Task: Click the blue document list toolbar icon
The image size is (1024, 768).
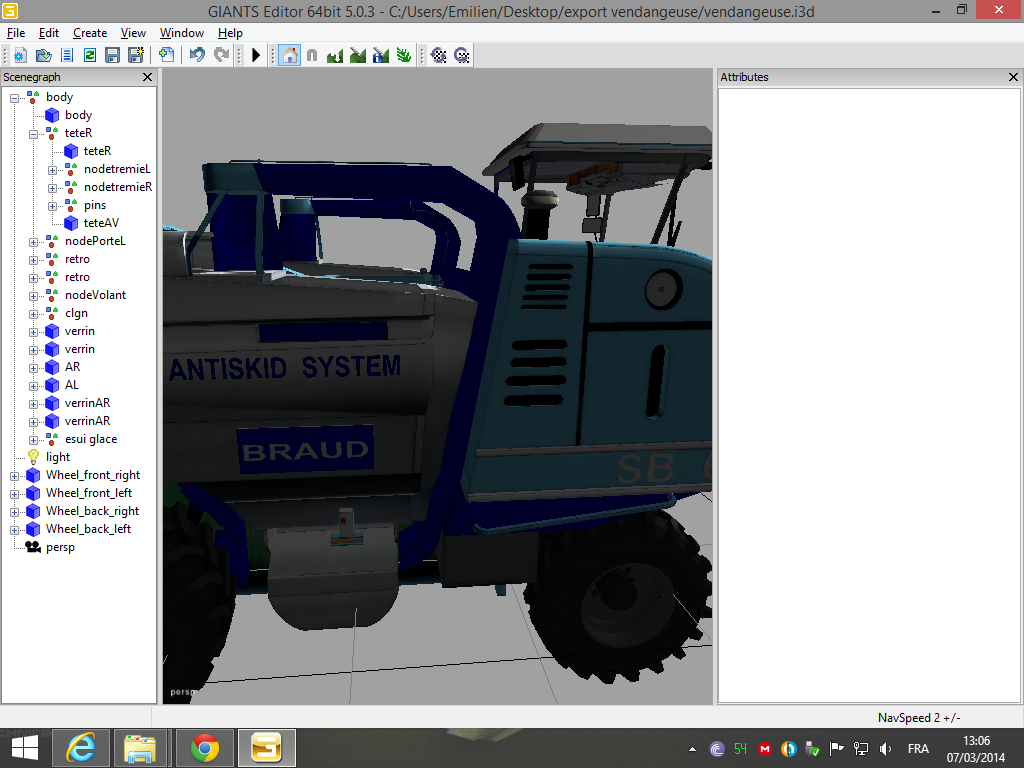Action: pyautogui.click(x=67, y=56)
